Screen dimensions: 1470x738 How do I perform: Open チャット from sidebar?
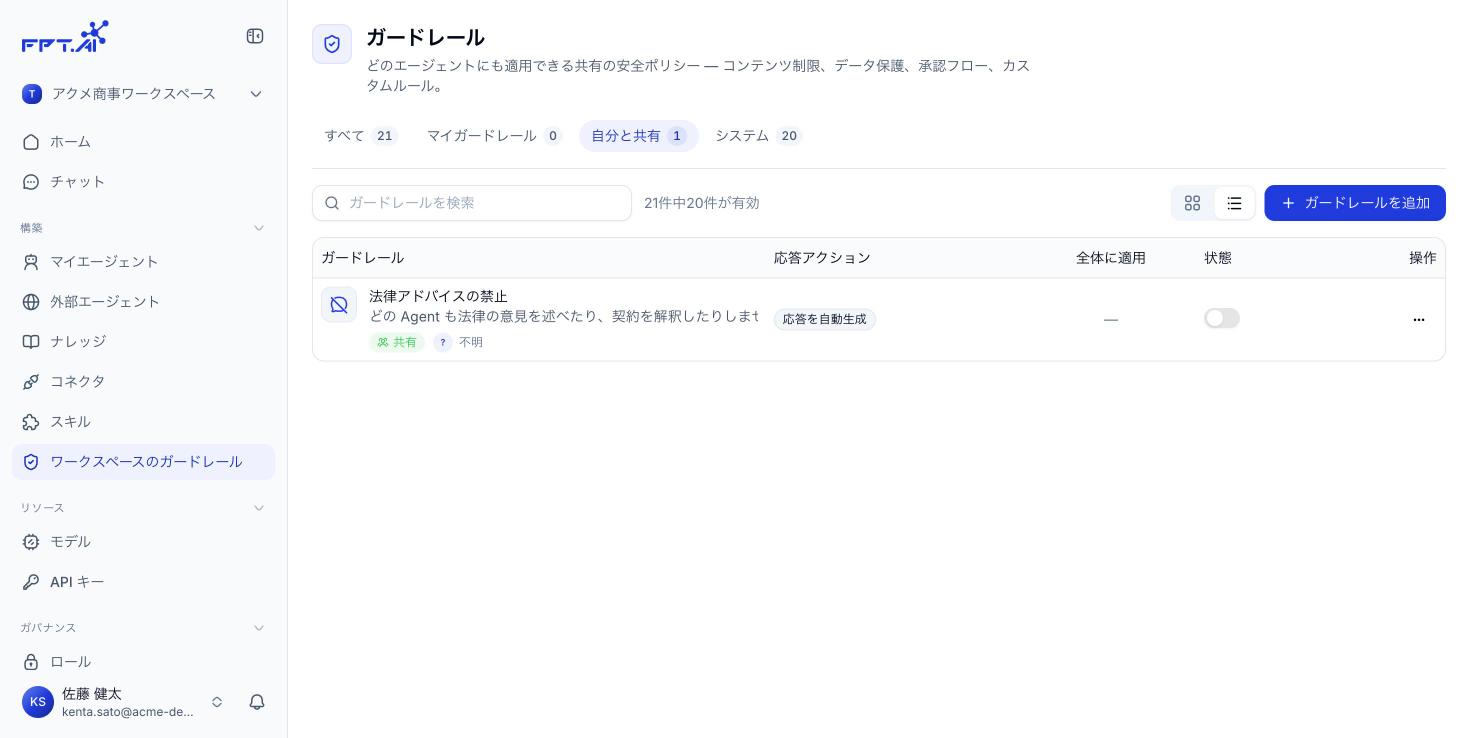(143, 182)
